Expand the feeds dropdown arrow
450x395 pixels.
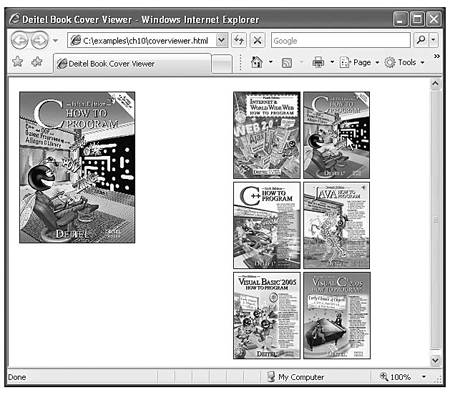point(302,62)
